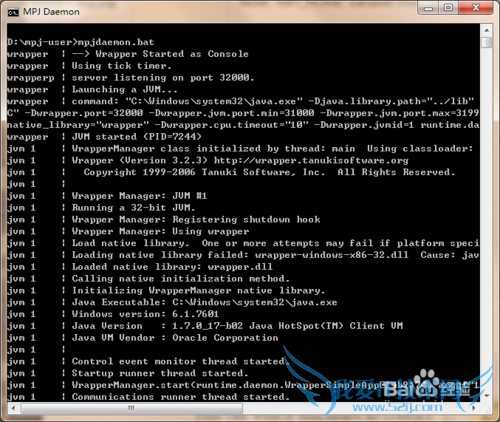The image size is (500, 422).
Task: Click the 'Java VM Vendor : Oracle Corporation' line
Action: coord(175,338)
